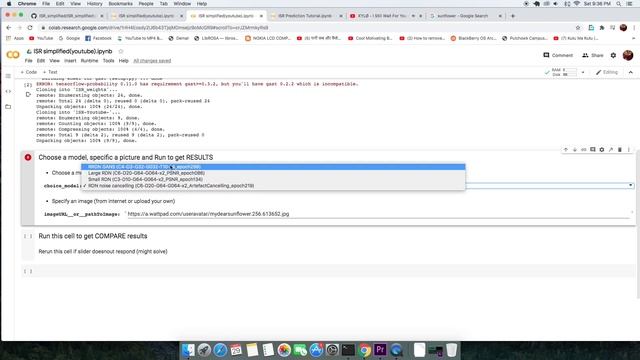Click the Chrome address bar
Image resolution: width=640 pixels, height=360 pixels.
pyautogui.click(x=306, y=27)
